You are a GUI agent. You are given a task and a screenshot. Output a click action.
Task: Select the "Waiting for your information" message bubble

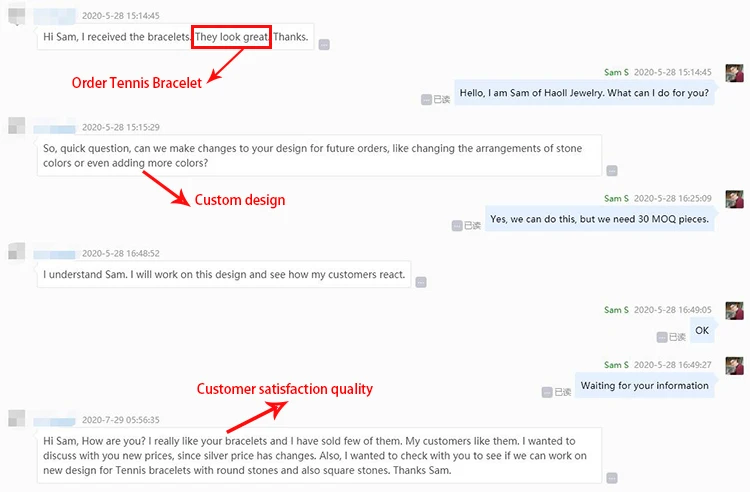pyautogui.click(x=645, y=386)
